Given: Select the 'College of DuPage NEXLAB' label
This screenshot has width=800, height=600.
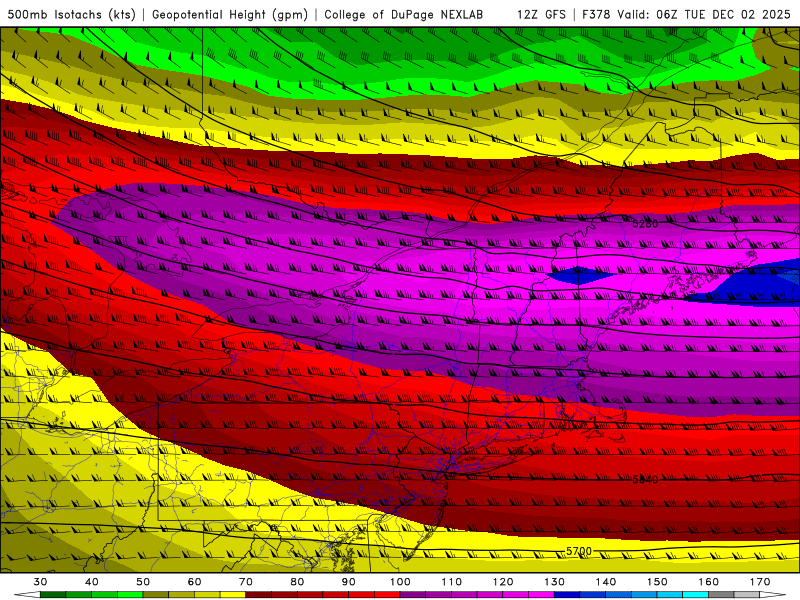Looking at the screenshot, I should 403,14.
